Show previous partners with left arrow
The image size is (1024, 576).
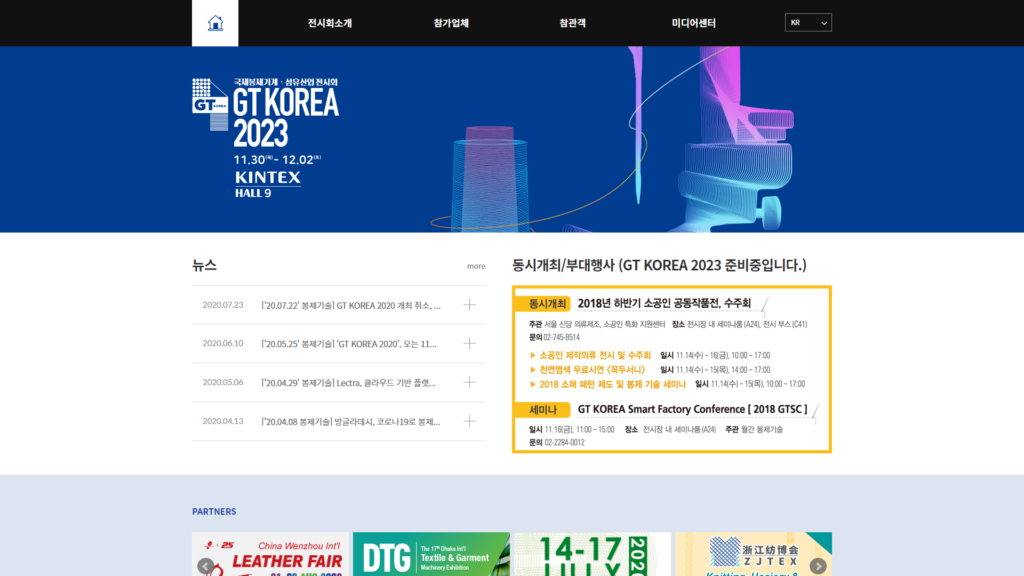coord(205,566)
